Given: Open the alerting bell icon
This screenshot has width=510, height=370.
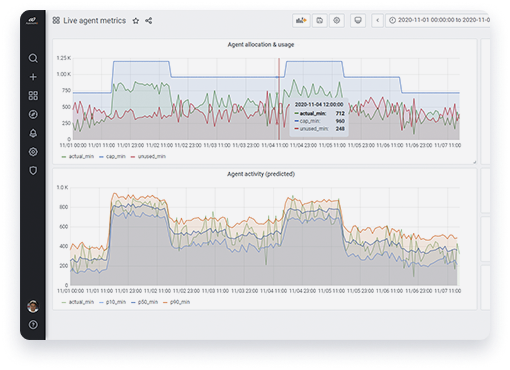Looking at the screenshot, I should click(33, 133).
